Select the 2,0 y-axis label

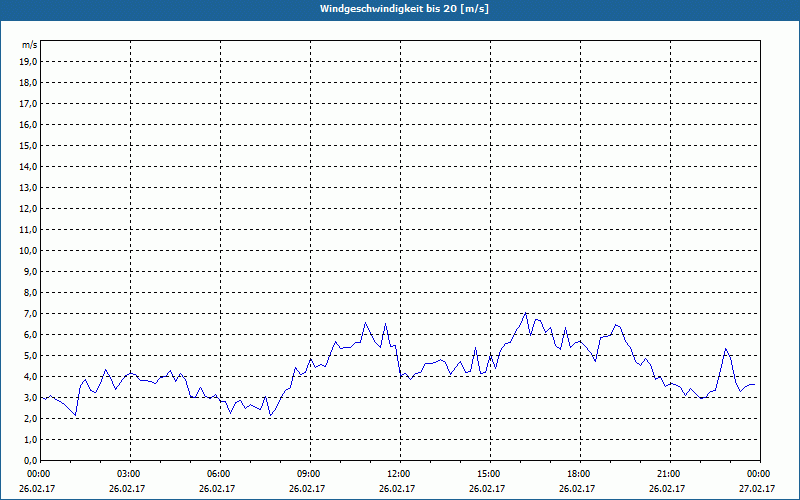[30, 418]
